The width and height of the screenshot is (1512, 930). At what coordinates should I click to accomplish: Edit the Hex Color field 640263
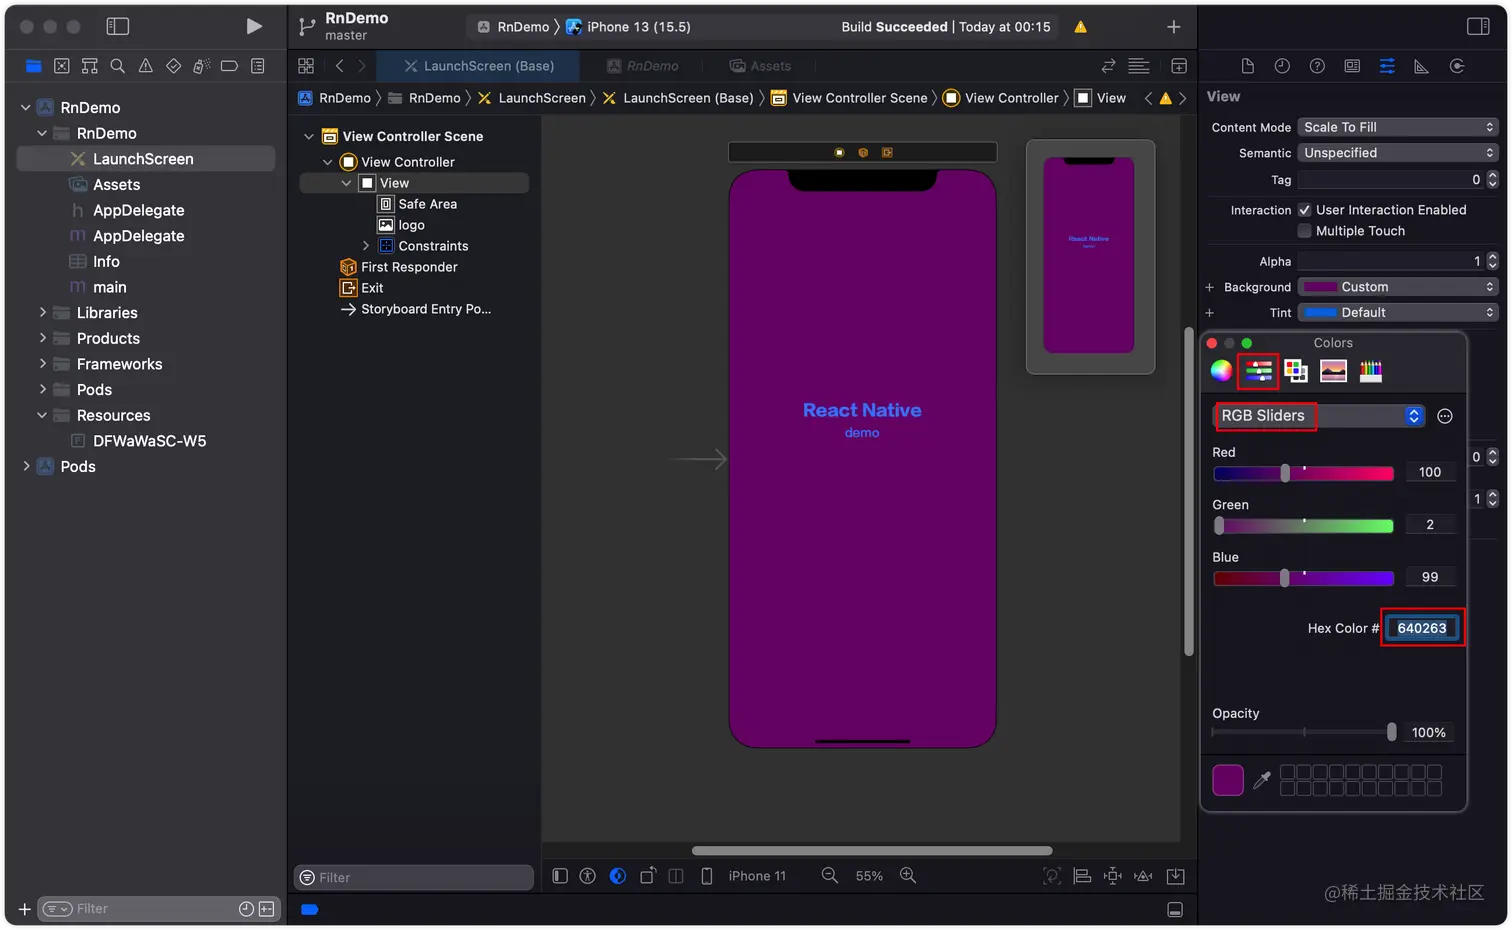[x=1422, y=628]
